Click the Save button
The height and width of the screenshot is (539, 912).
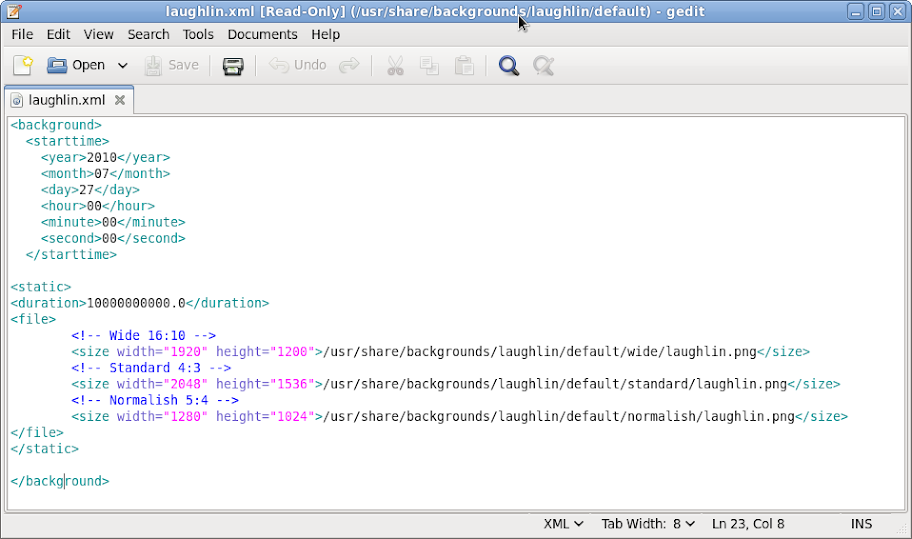point(172,66)
